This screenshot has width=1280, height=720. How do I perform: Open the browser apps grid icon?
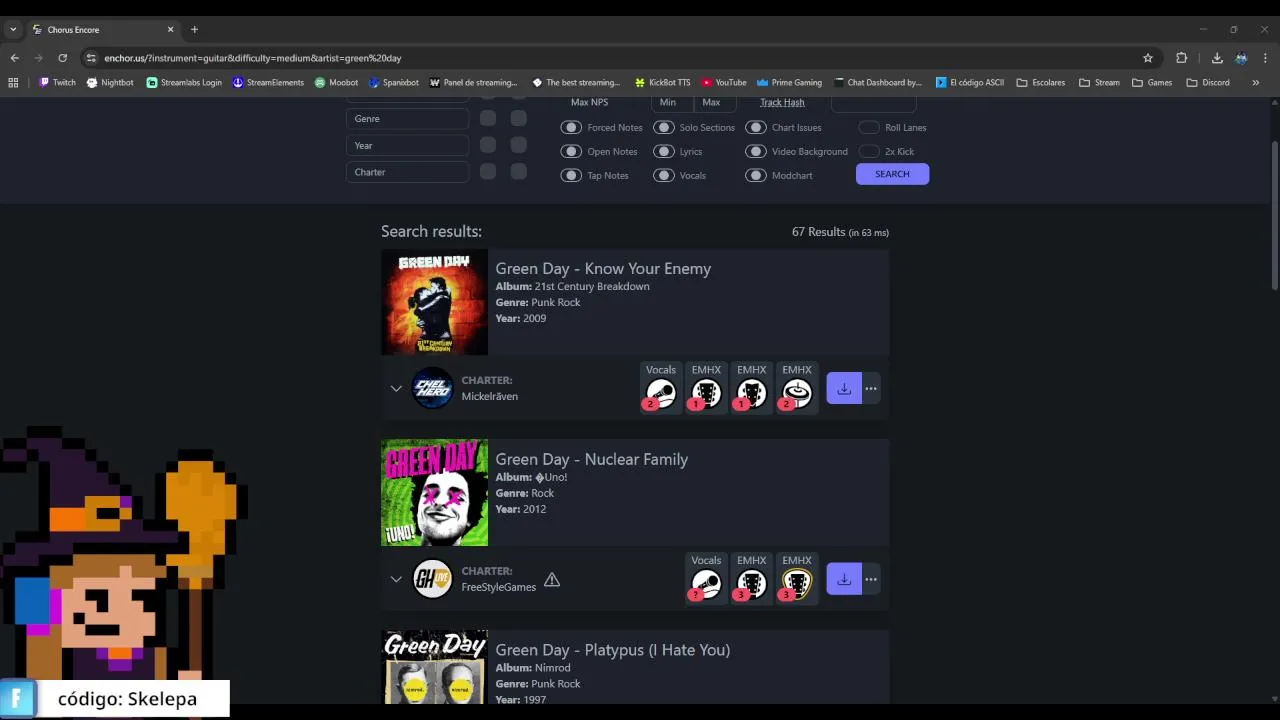(13, 82)
